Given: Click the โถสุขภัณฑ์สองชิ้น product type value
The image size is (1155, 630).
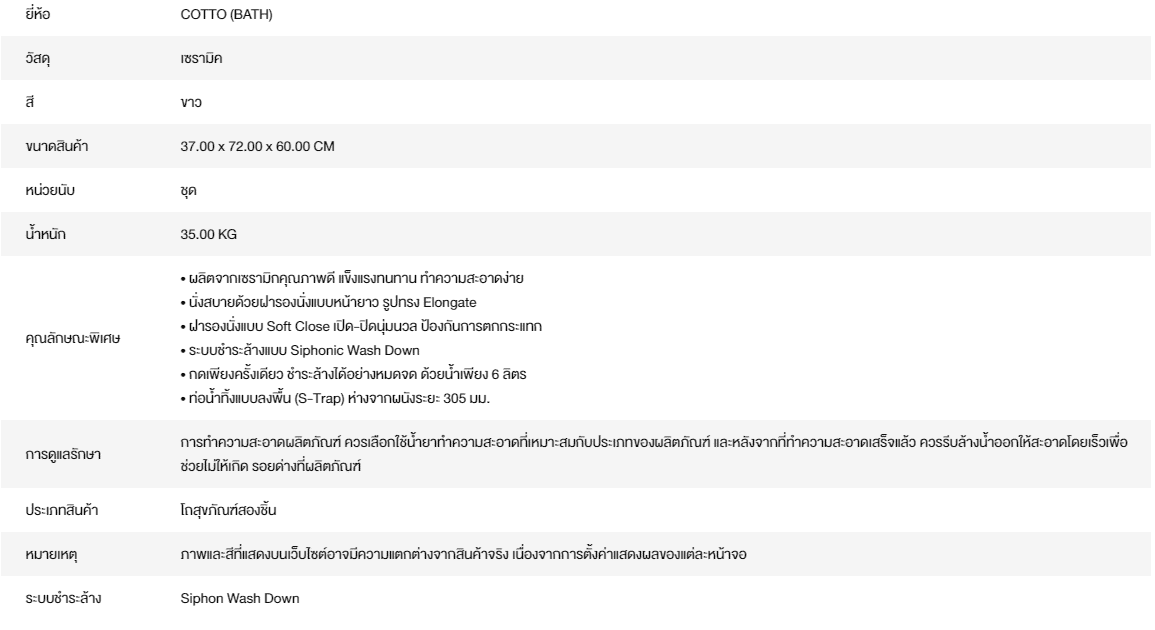Looking at the screenshot, I should click(x=223, y=510).
